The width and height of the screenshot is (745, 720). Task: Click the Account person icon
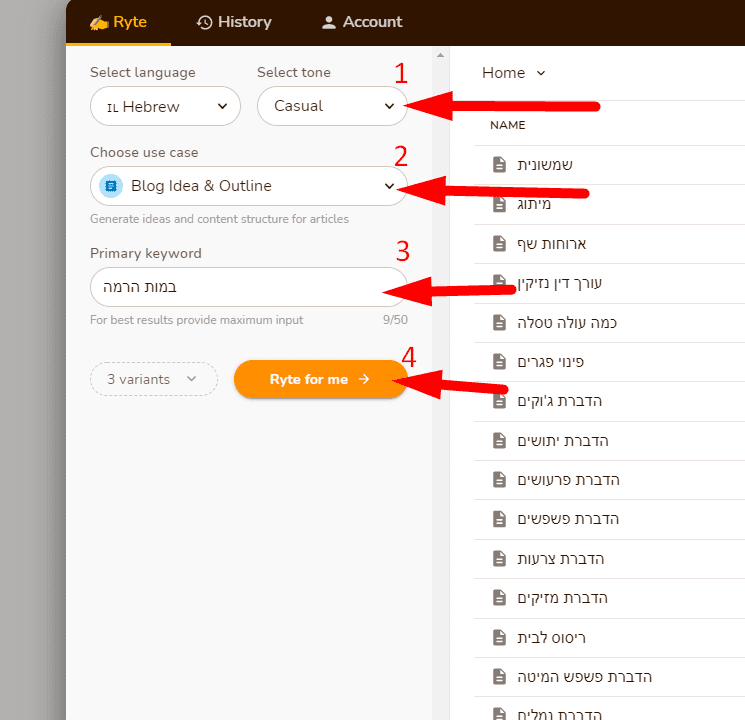328,22
